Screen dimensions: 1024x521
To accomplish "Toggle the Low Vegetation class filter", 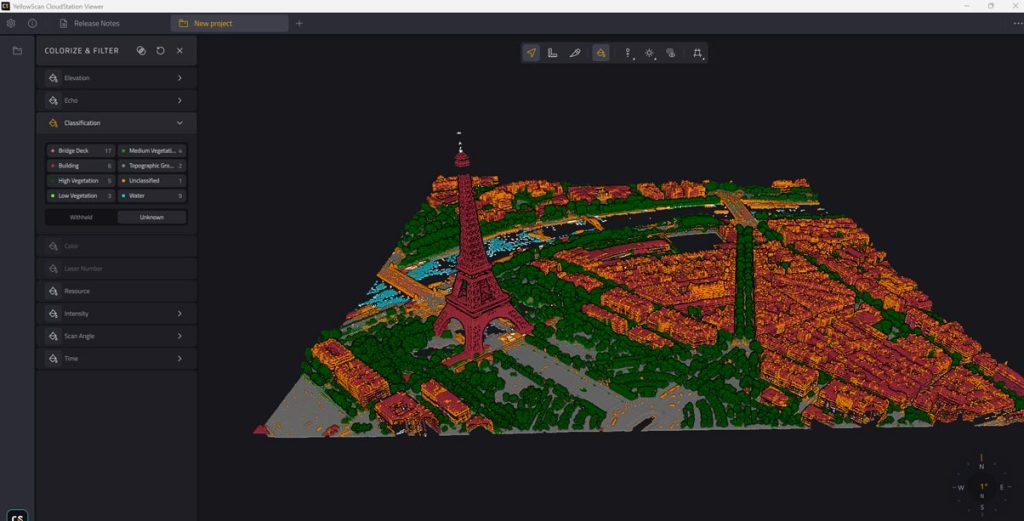I will click(x=80, y=196).
